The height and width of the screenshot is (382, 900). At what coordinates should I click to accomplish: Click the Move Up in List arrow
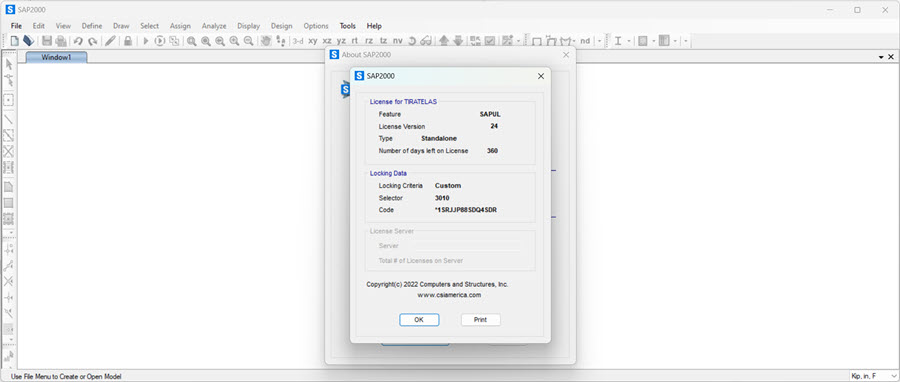[444, 41]
